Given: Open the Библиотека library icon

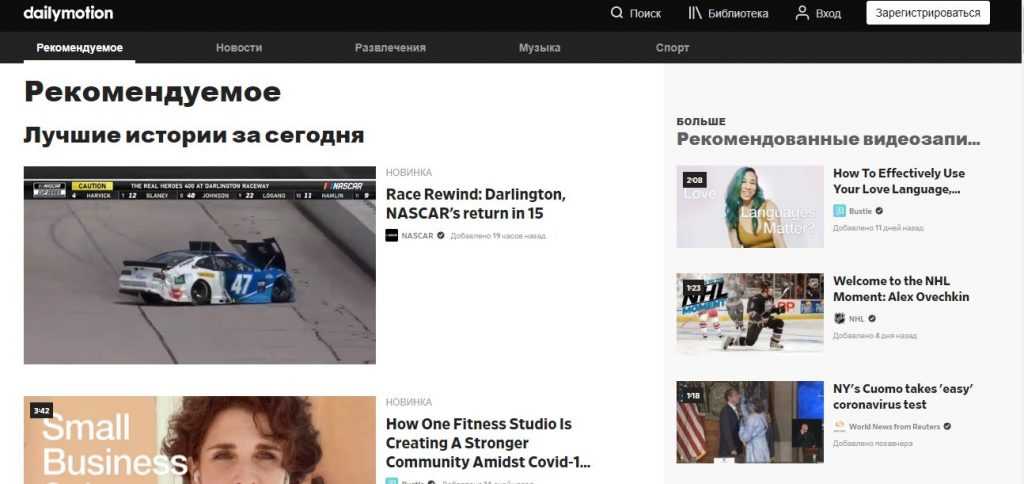Looking at the screenshot, I should click(695, 14).
